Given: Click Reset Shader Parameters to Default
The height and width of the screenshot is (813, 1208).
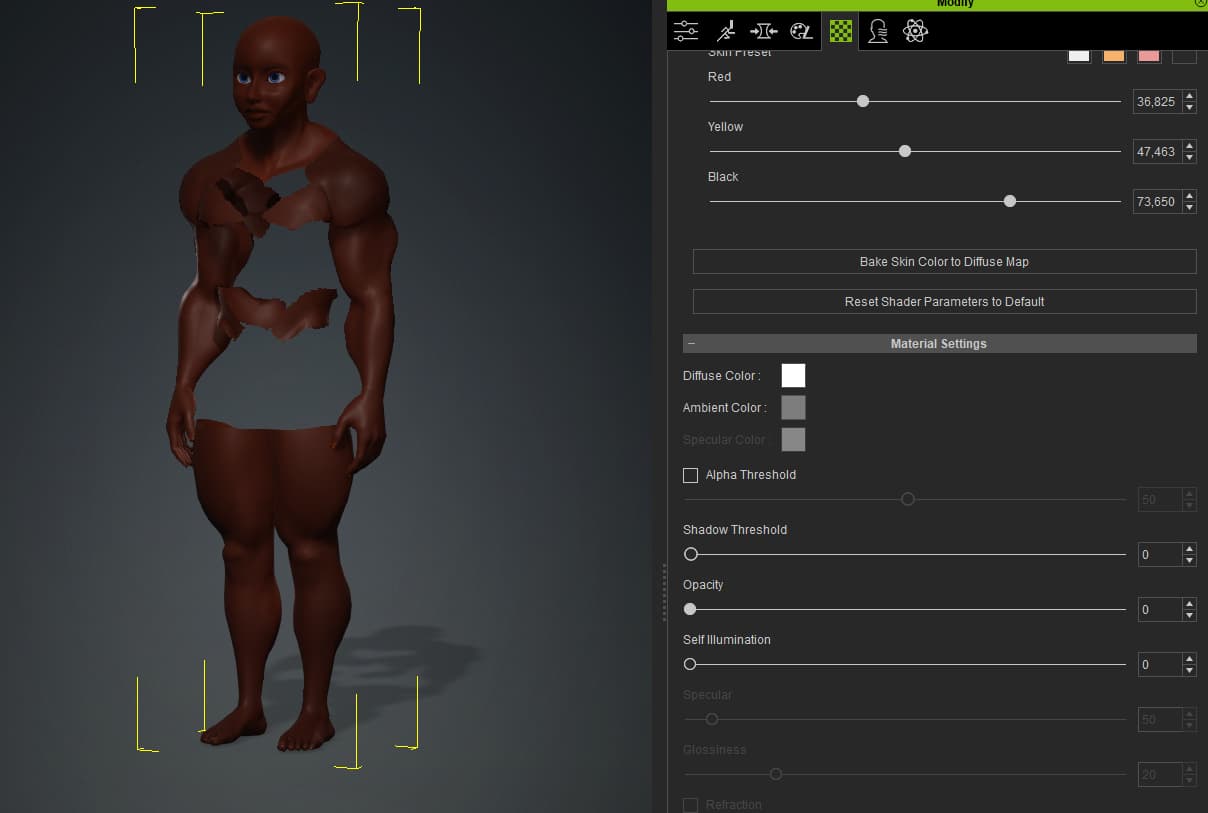Looking at the screenshot, I should (x=944, y=301).
